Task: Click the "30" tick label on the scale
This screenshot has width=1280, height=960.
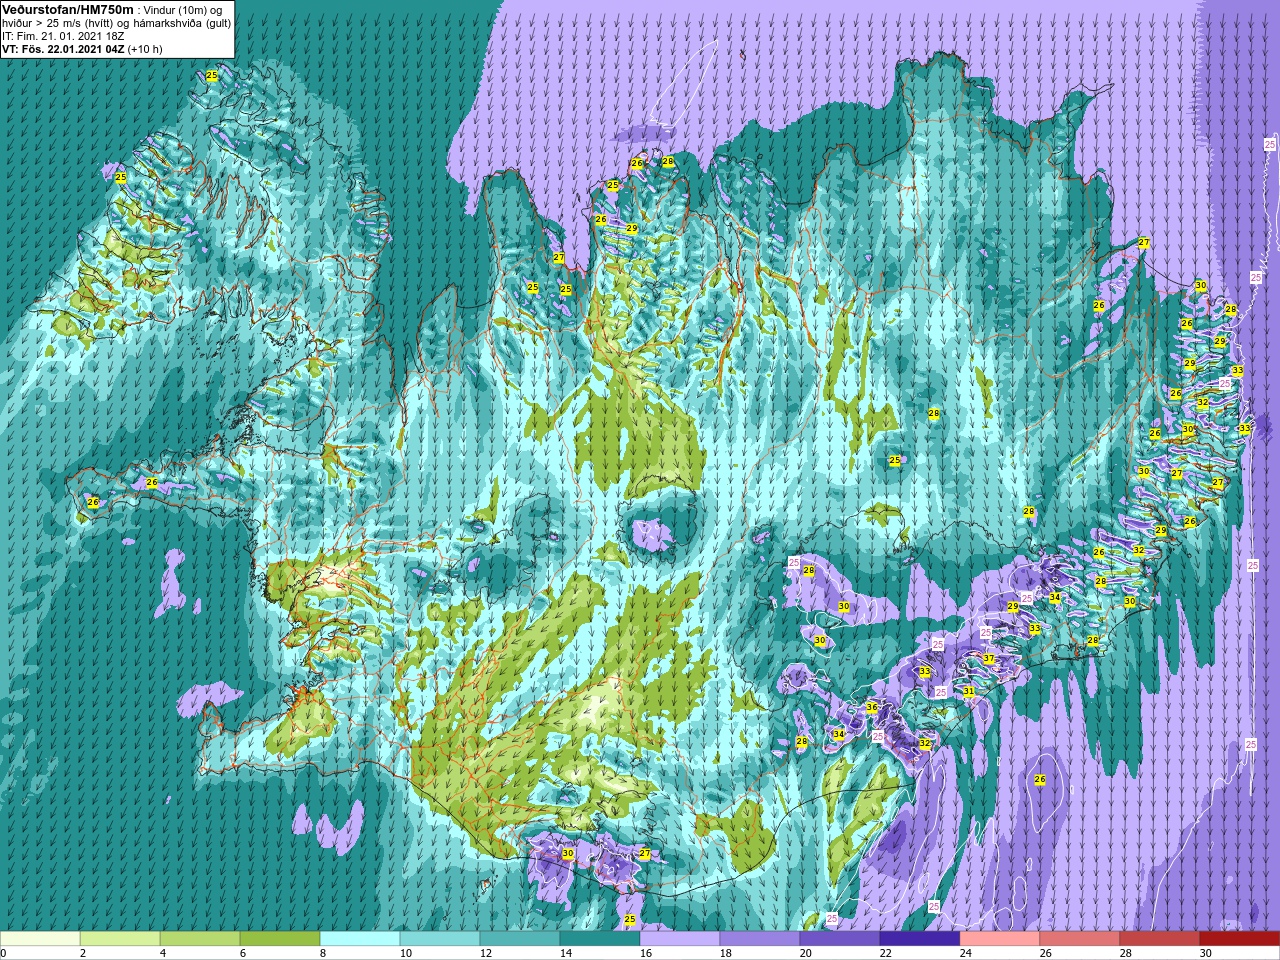Action: 1205,953
